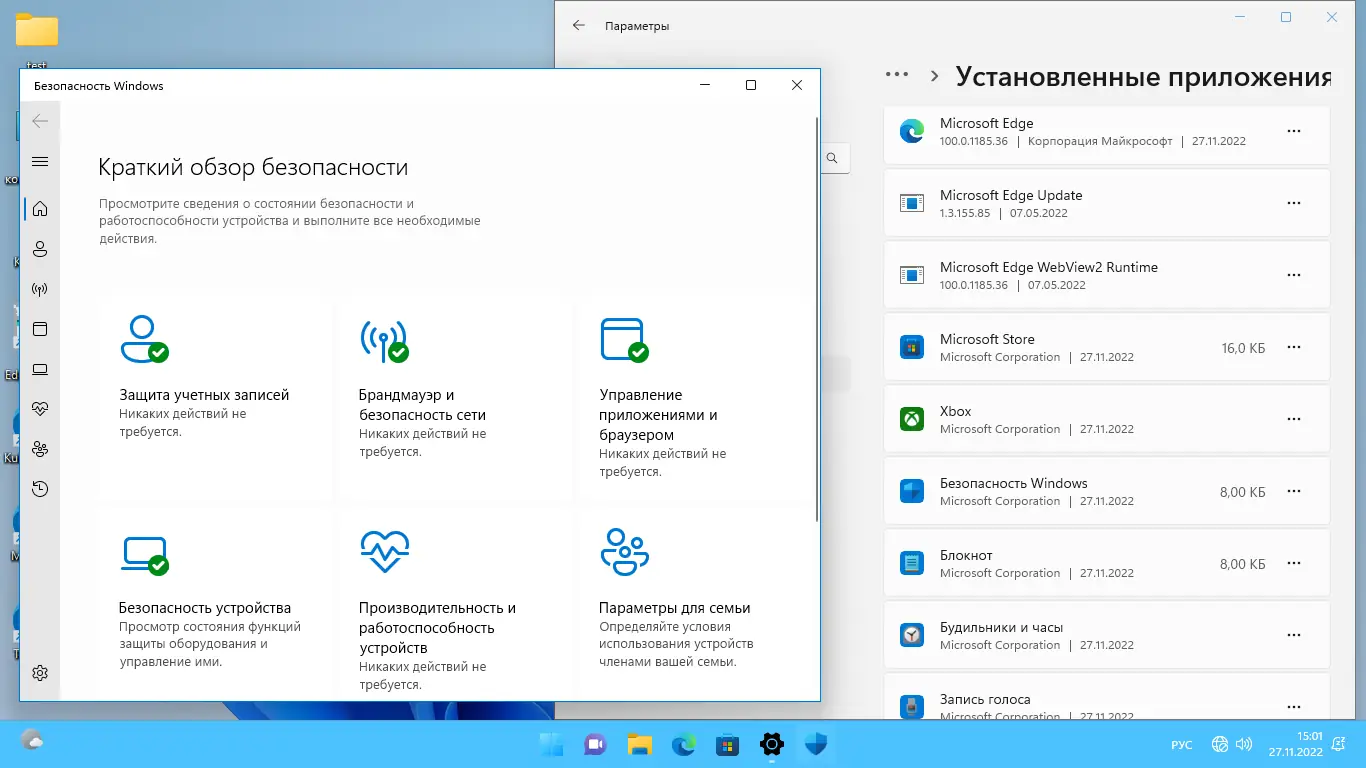Viewport: 1366px width, 768px height.
Task: Open the Home icon in Windows Security sidebar
Action: click(x=39, y=208)
